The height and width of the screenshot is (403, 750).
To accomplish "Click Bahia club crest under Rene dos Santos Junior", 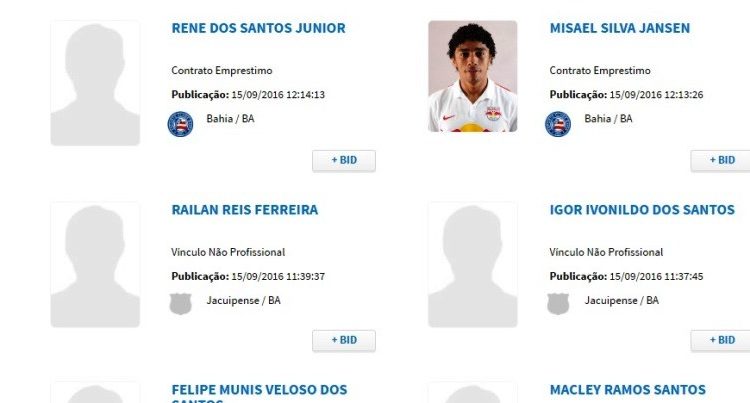I will (x=180, y=124).
